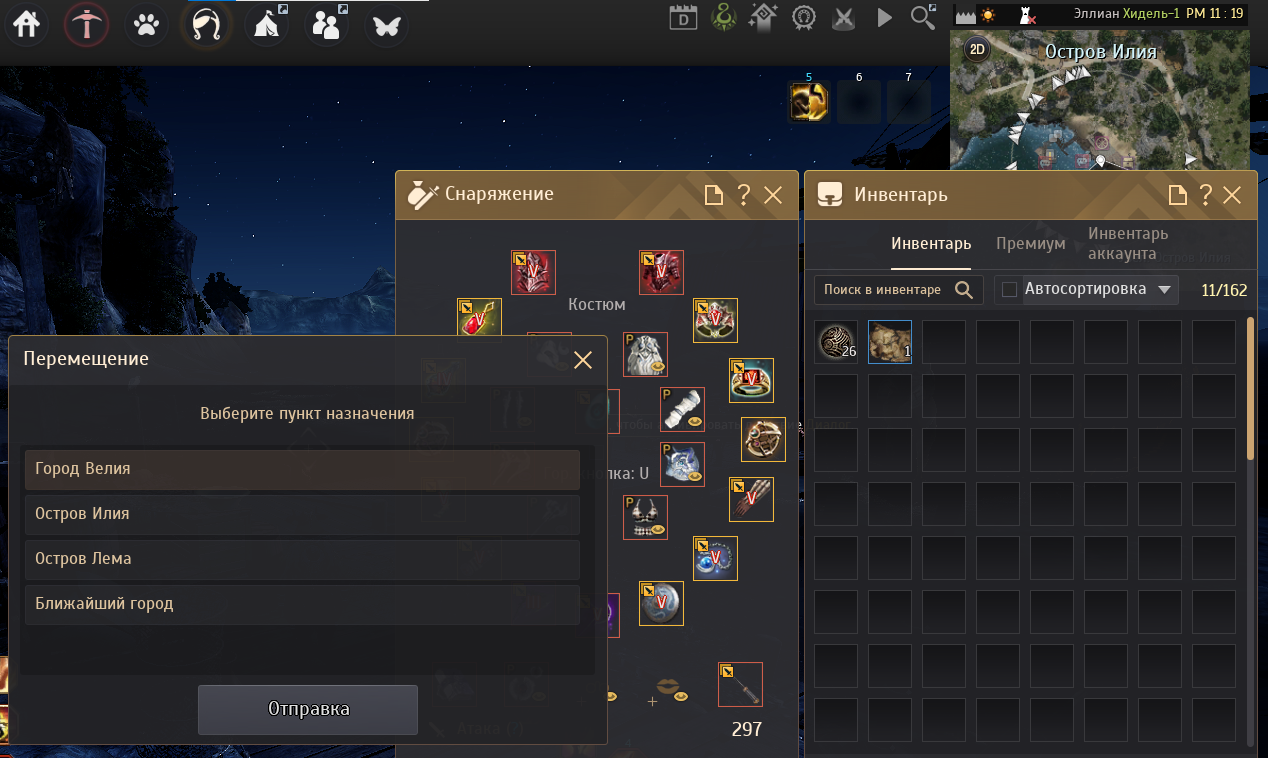1268x758 pixels.
Task: Switch to the Премиум tab
Action: point(1030,244)
